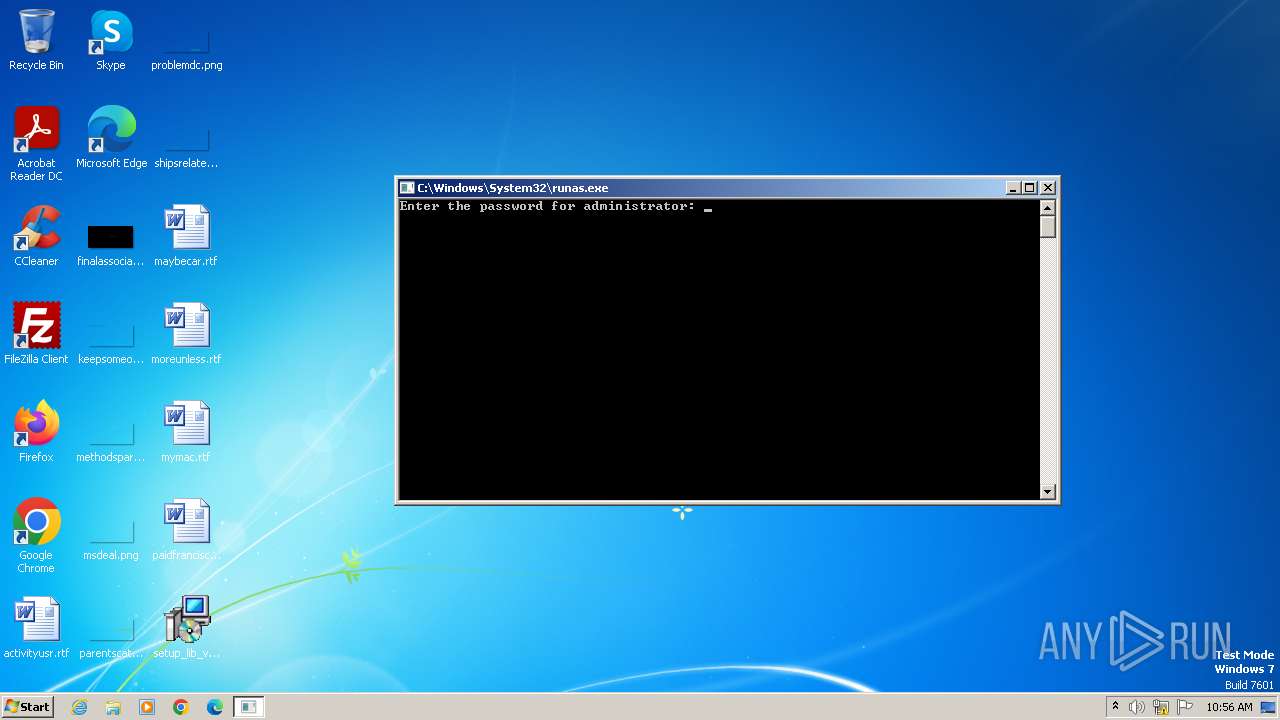Select the moreunless.rtf document icon
The image size is (1280, 720).
click(x=186, y=334)
